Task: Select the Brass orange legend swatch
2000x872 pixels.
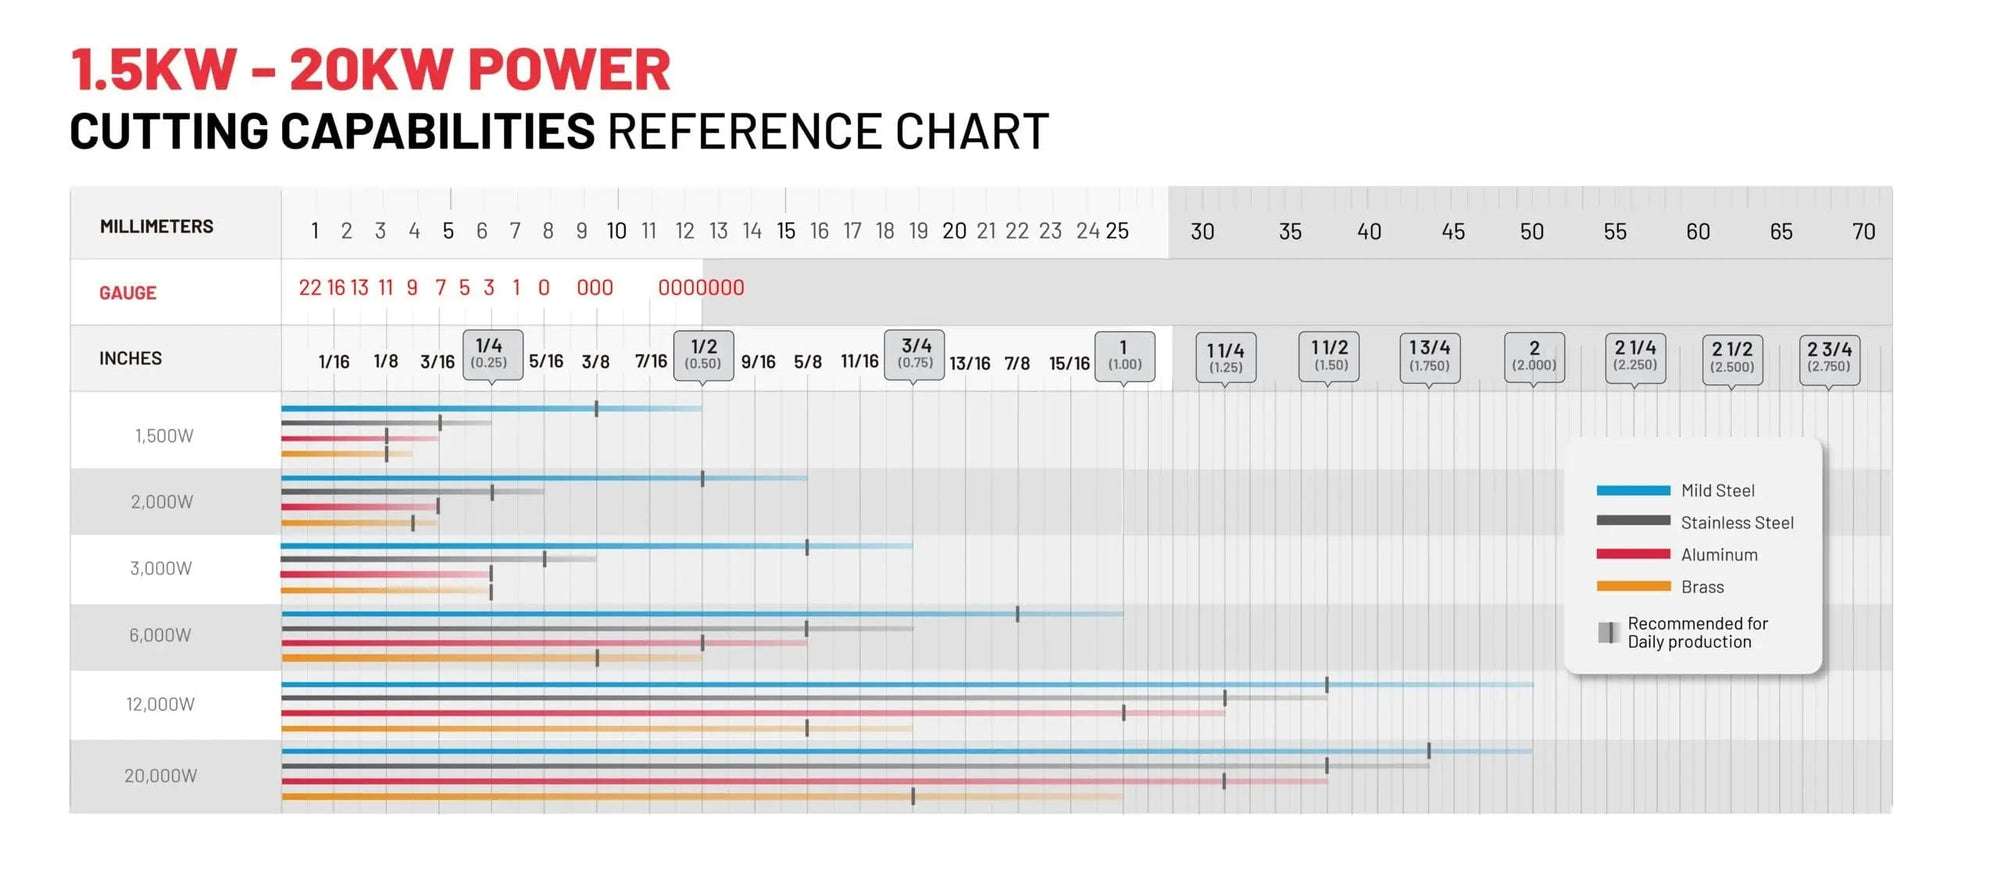Action: click(x=1633, y=586)
